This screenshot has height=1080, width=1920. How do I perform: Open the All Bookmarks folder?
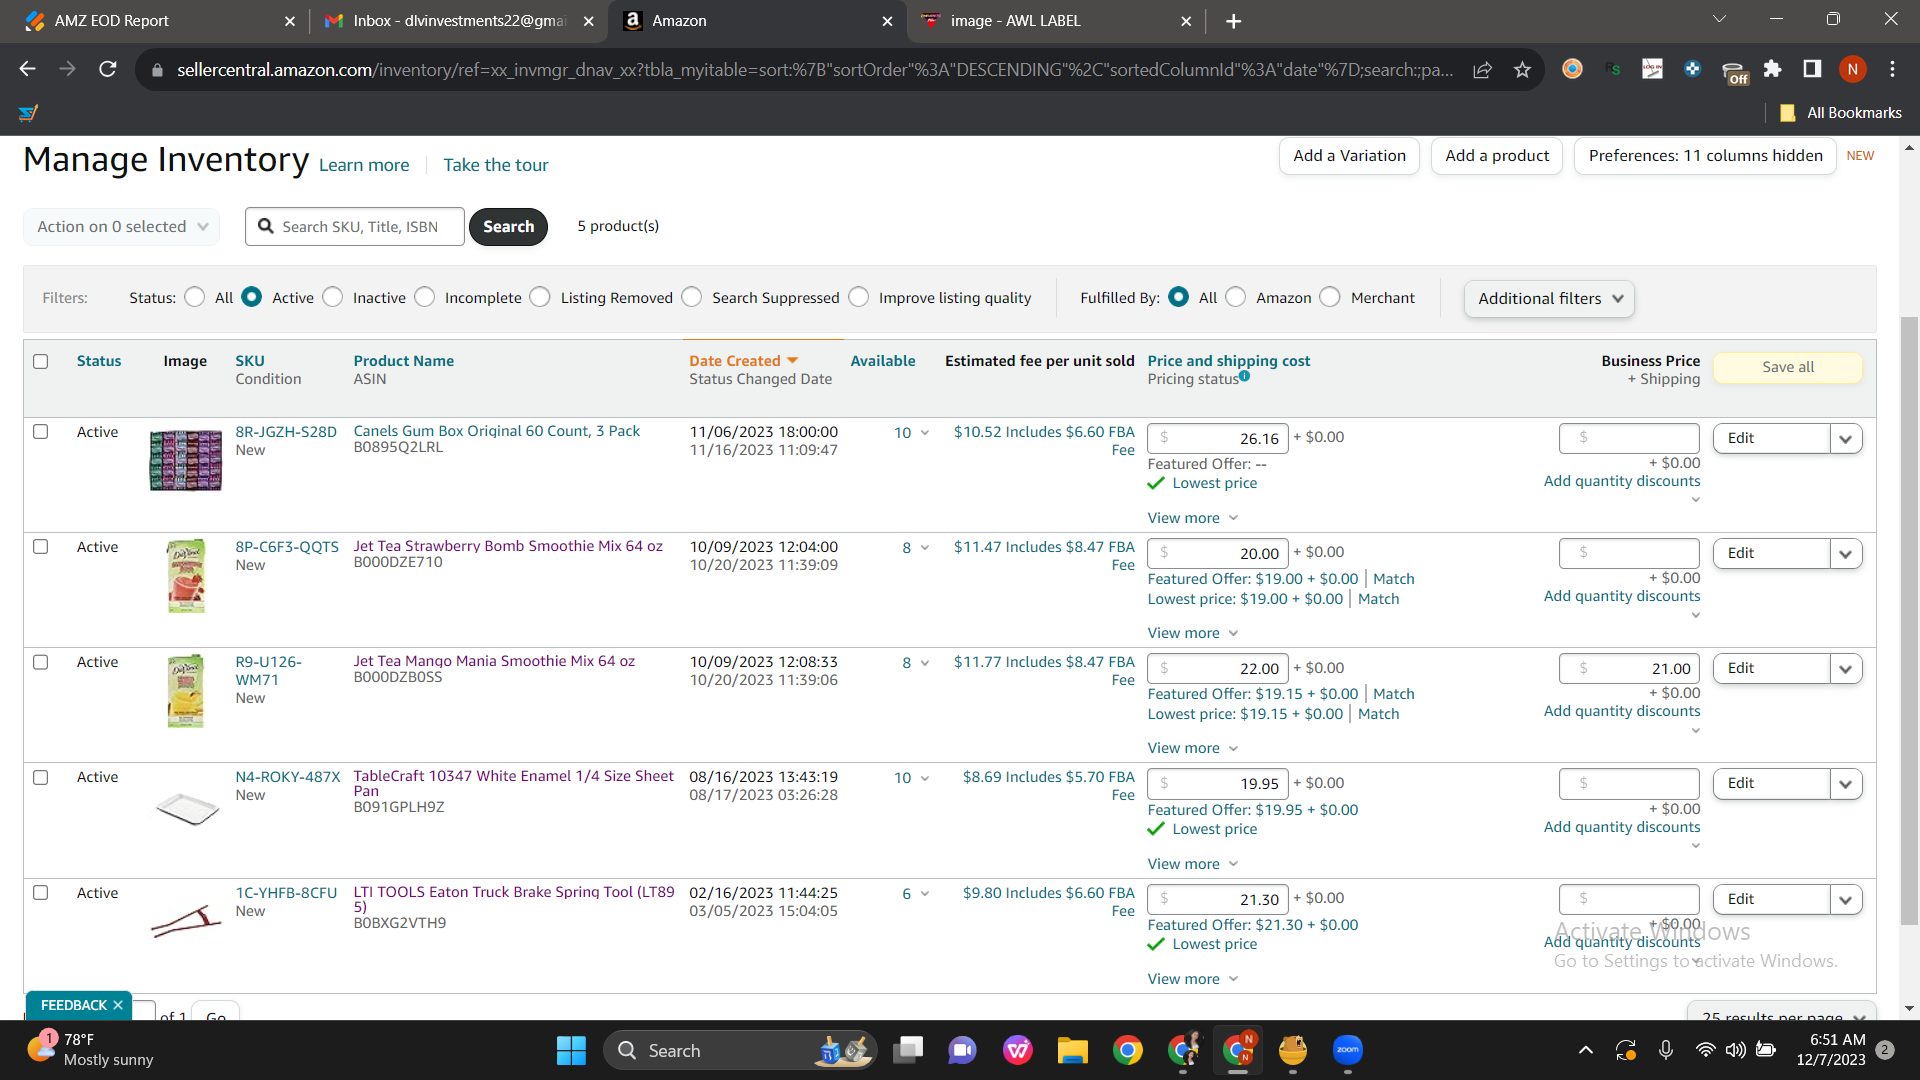pos(1840,113)
